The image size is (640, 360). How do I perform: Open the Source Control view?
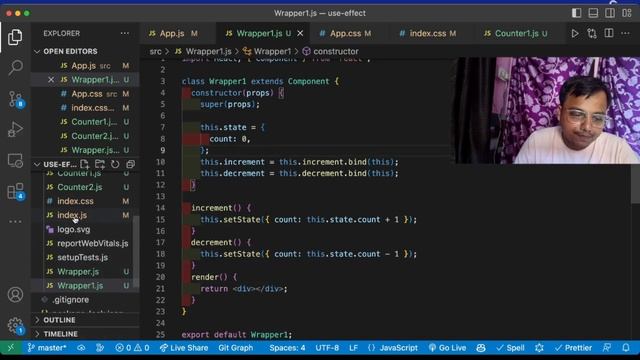click(x=16, y=98)
